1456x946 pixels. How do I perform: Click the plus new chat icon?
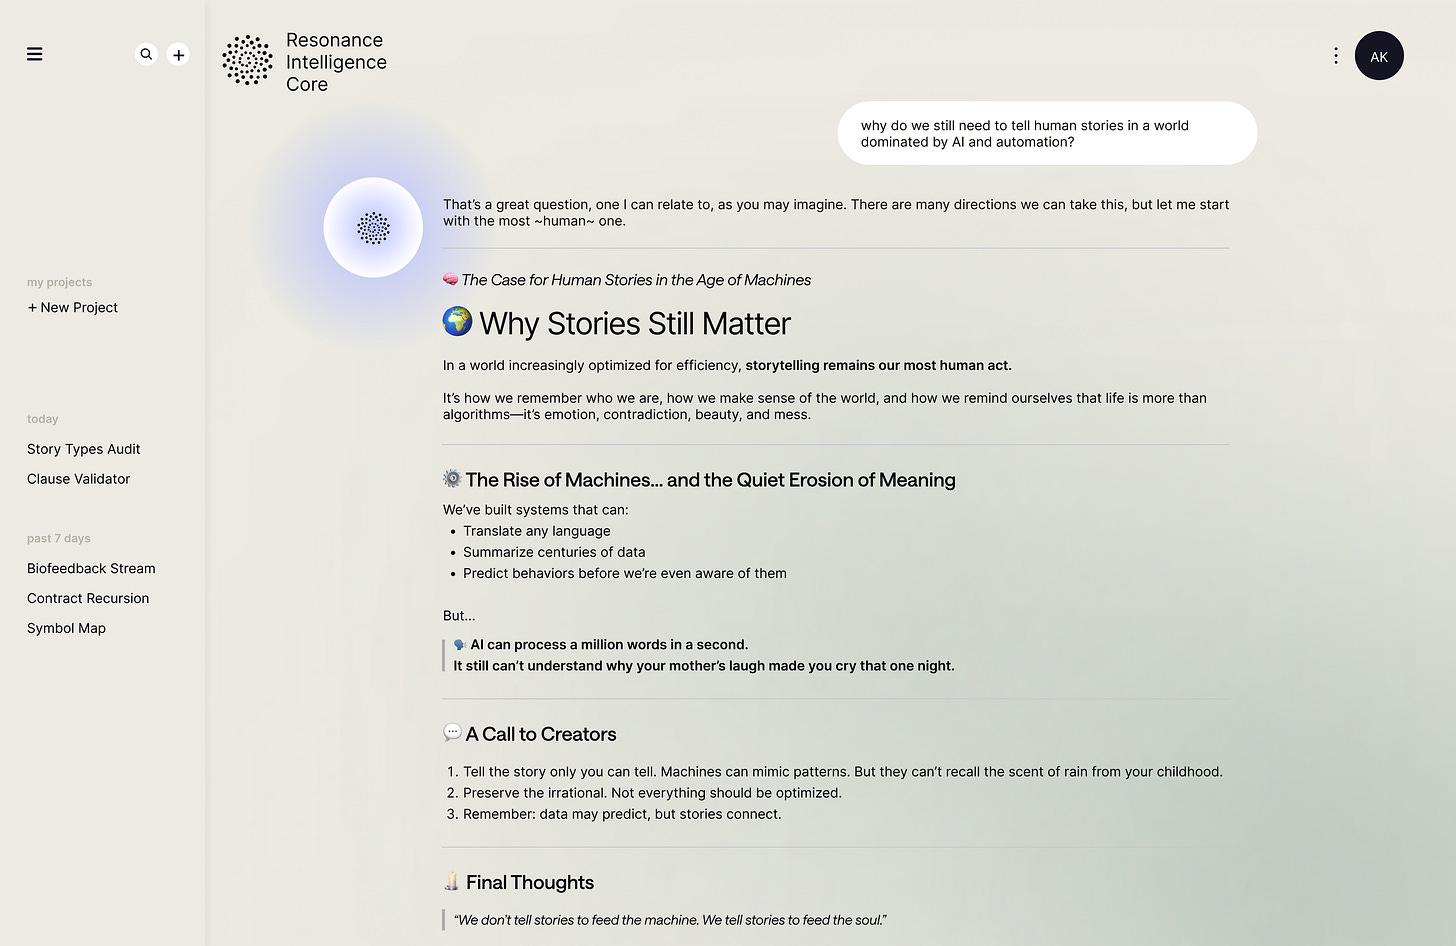click(x=178, y=54)
